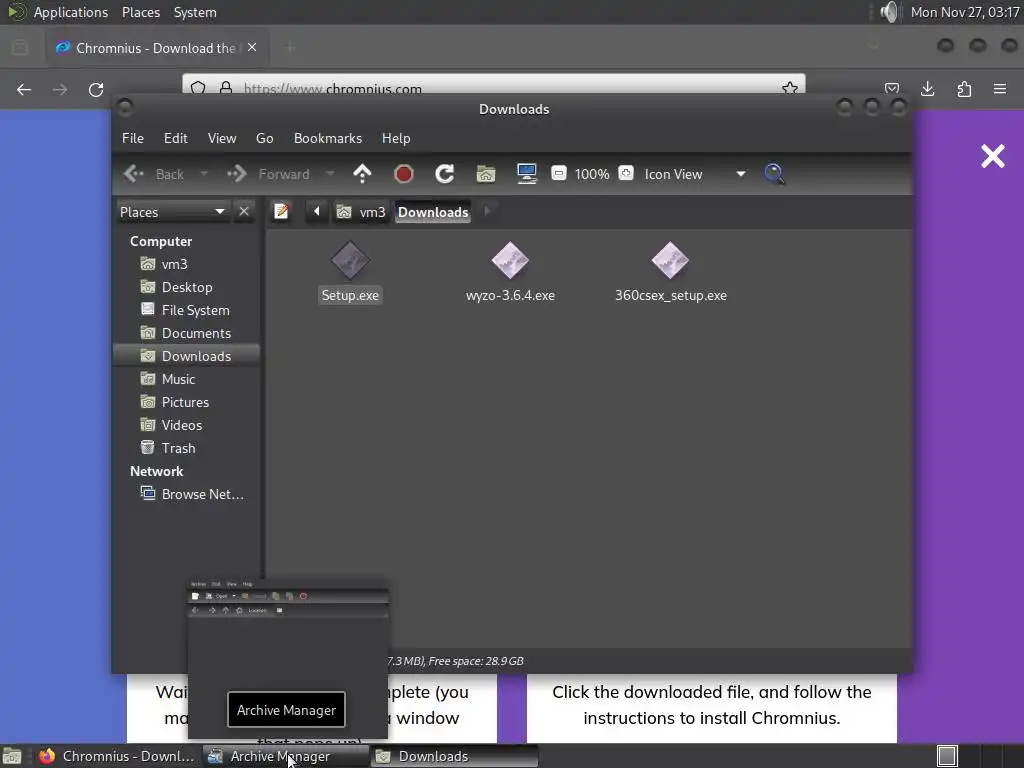1024x768 pixels.
Task: Click the show desktop icon in bottom panel
Action: (12, 756)
